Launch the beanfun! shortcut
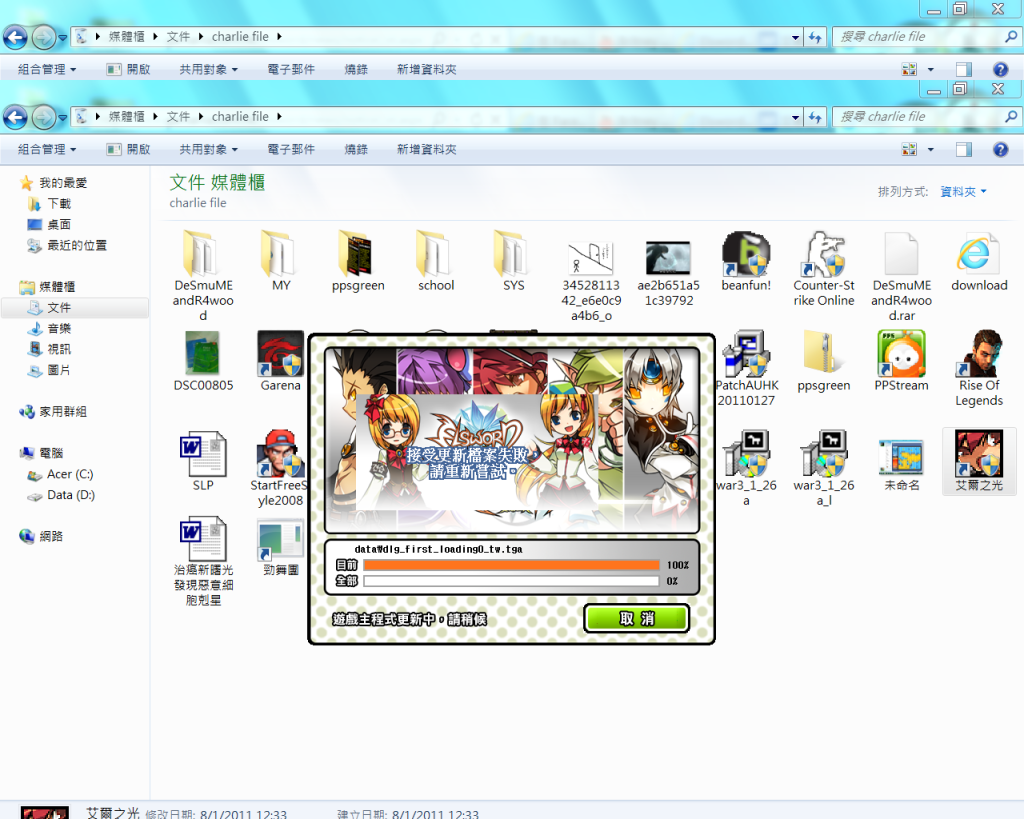The height and width of the screenshot is (819, 1024). (746, 261)
